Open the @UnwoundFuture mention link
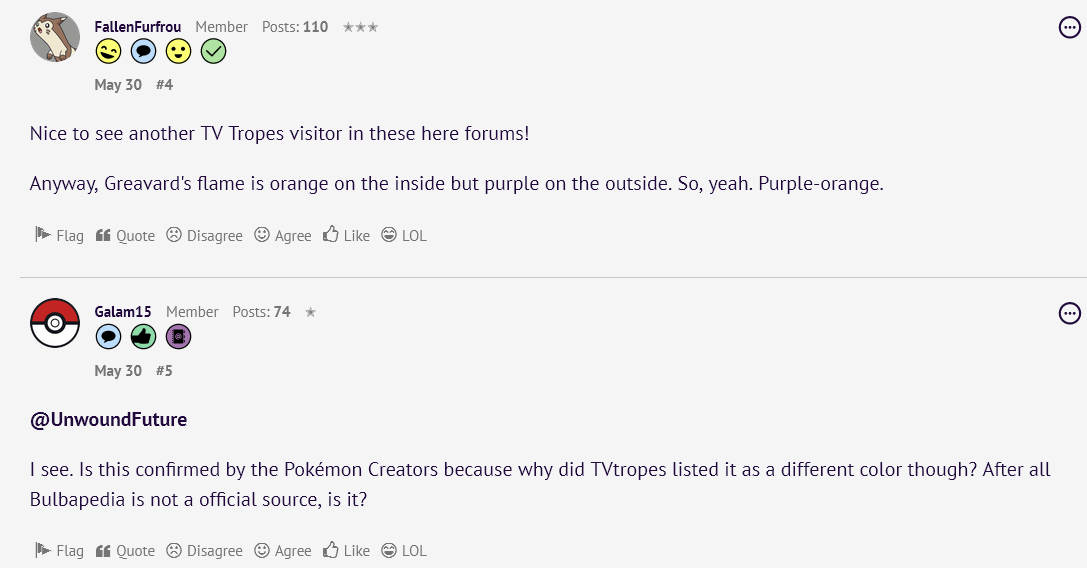Viewport: 1087px width, 568px height. (x=108, y=420)
